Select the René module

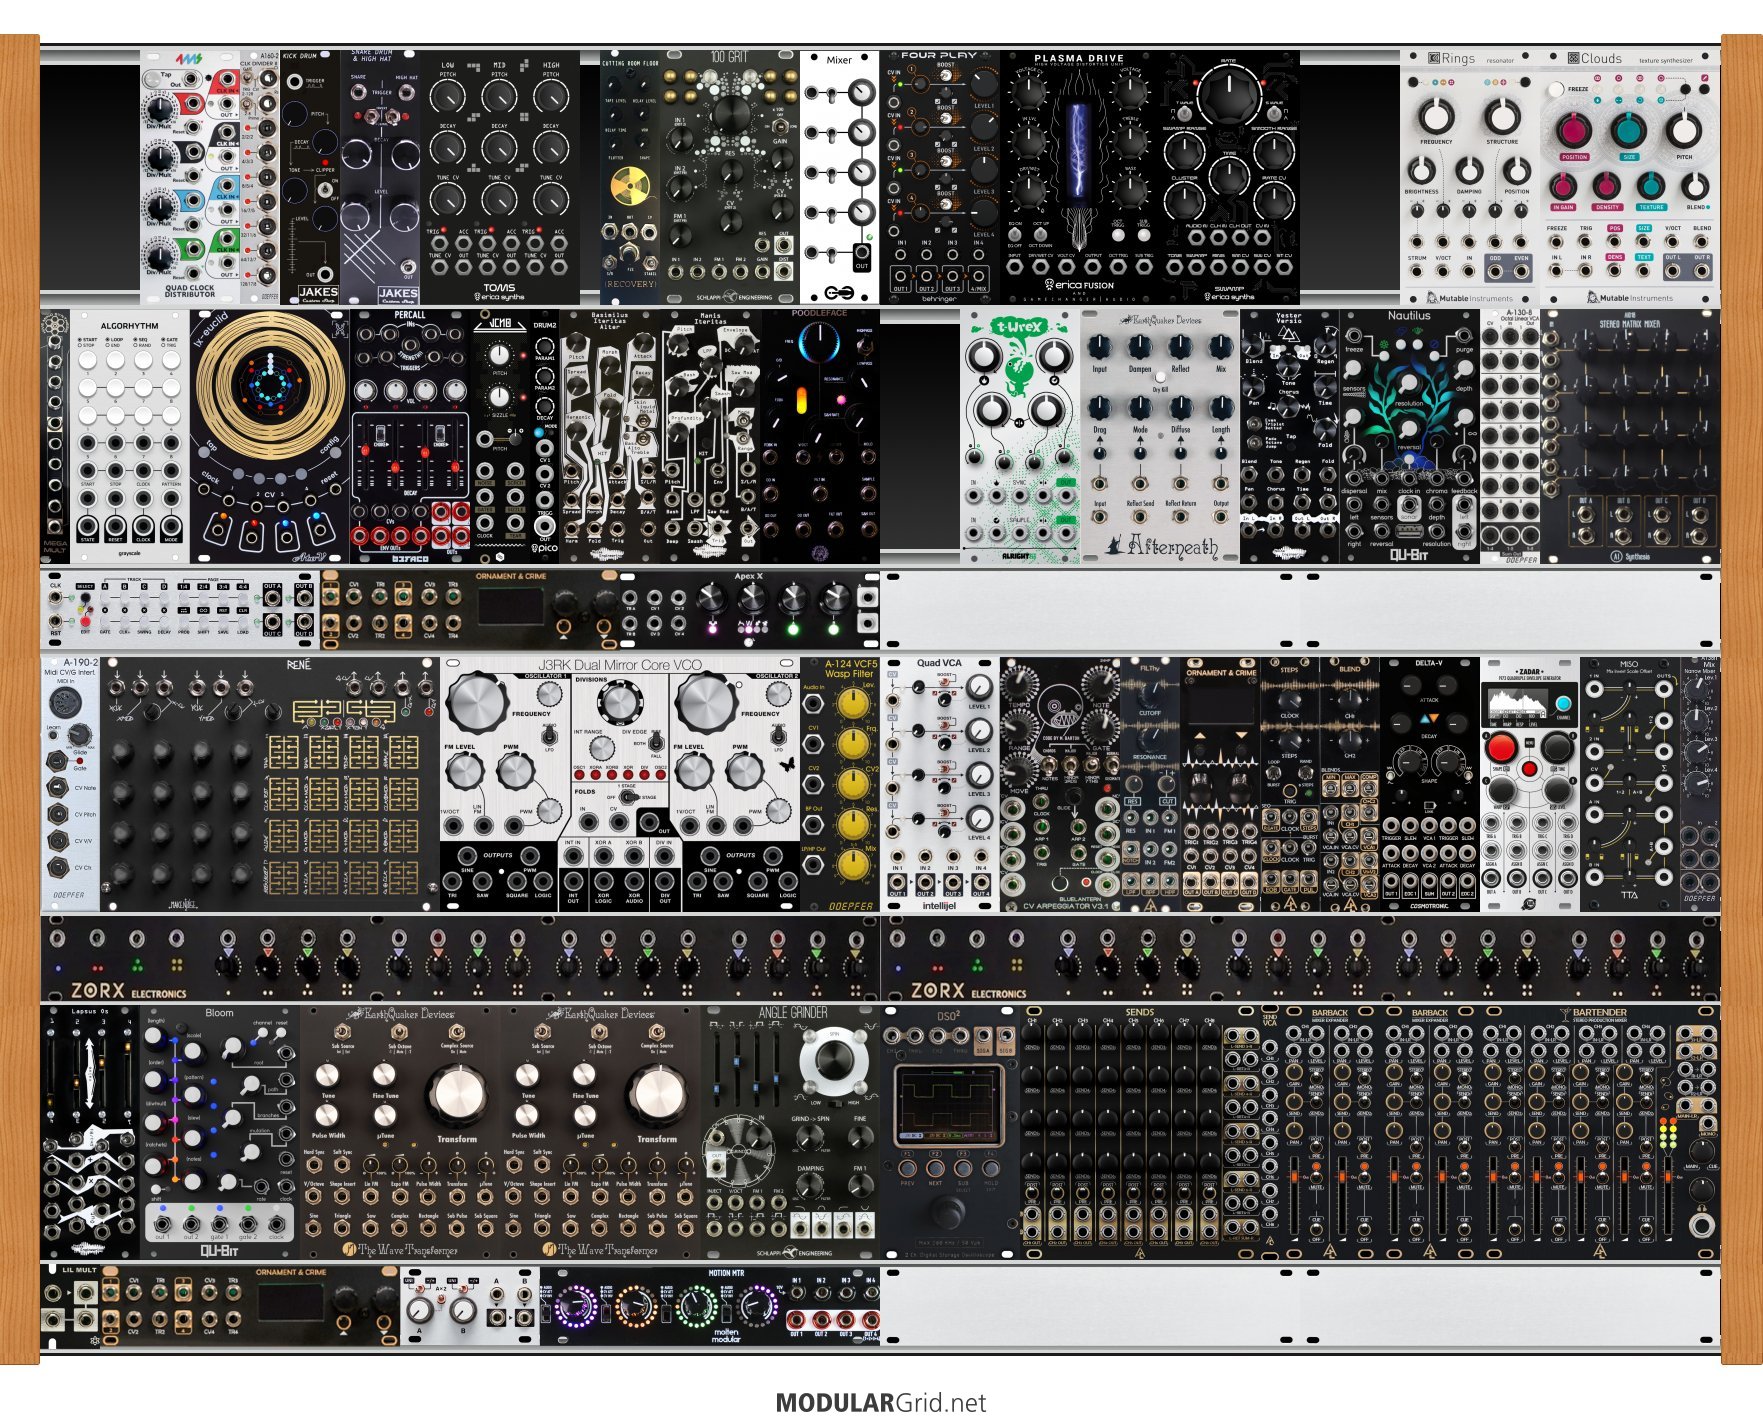(270, 784)
